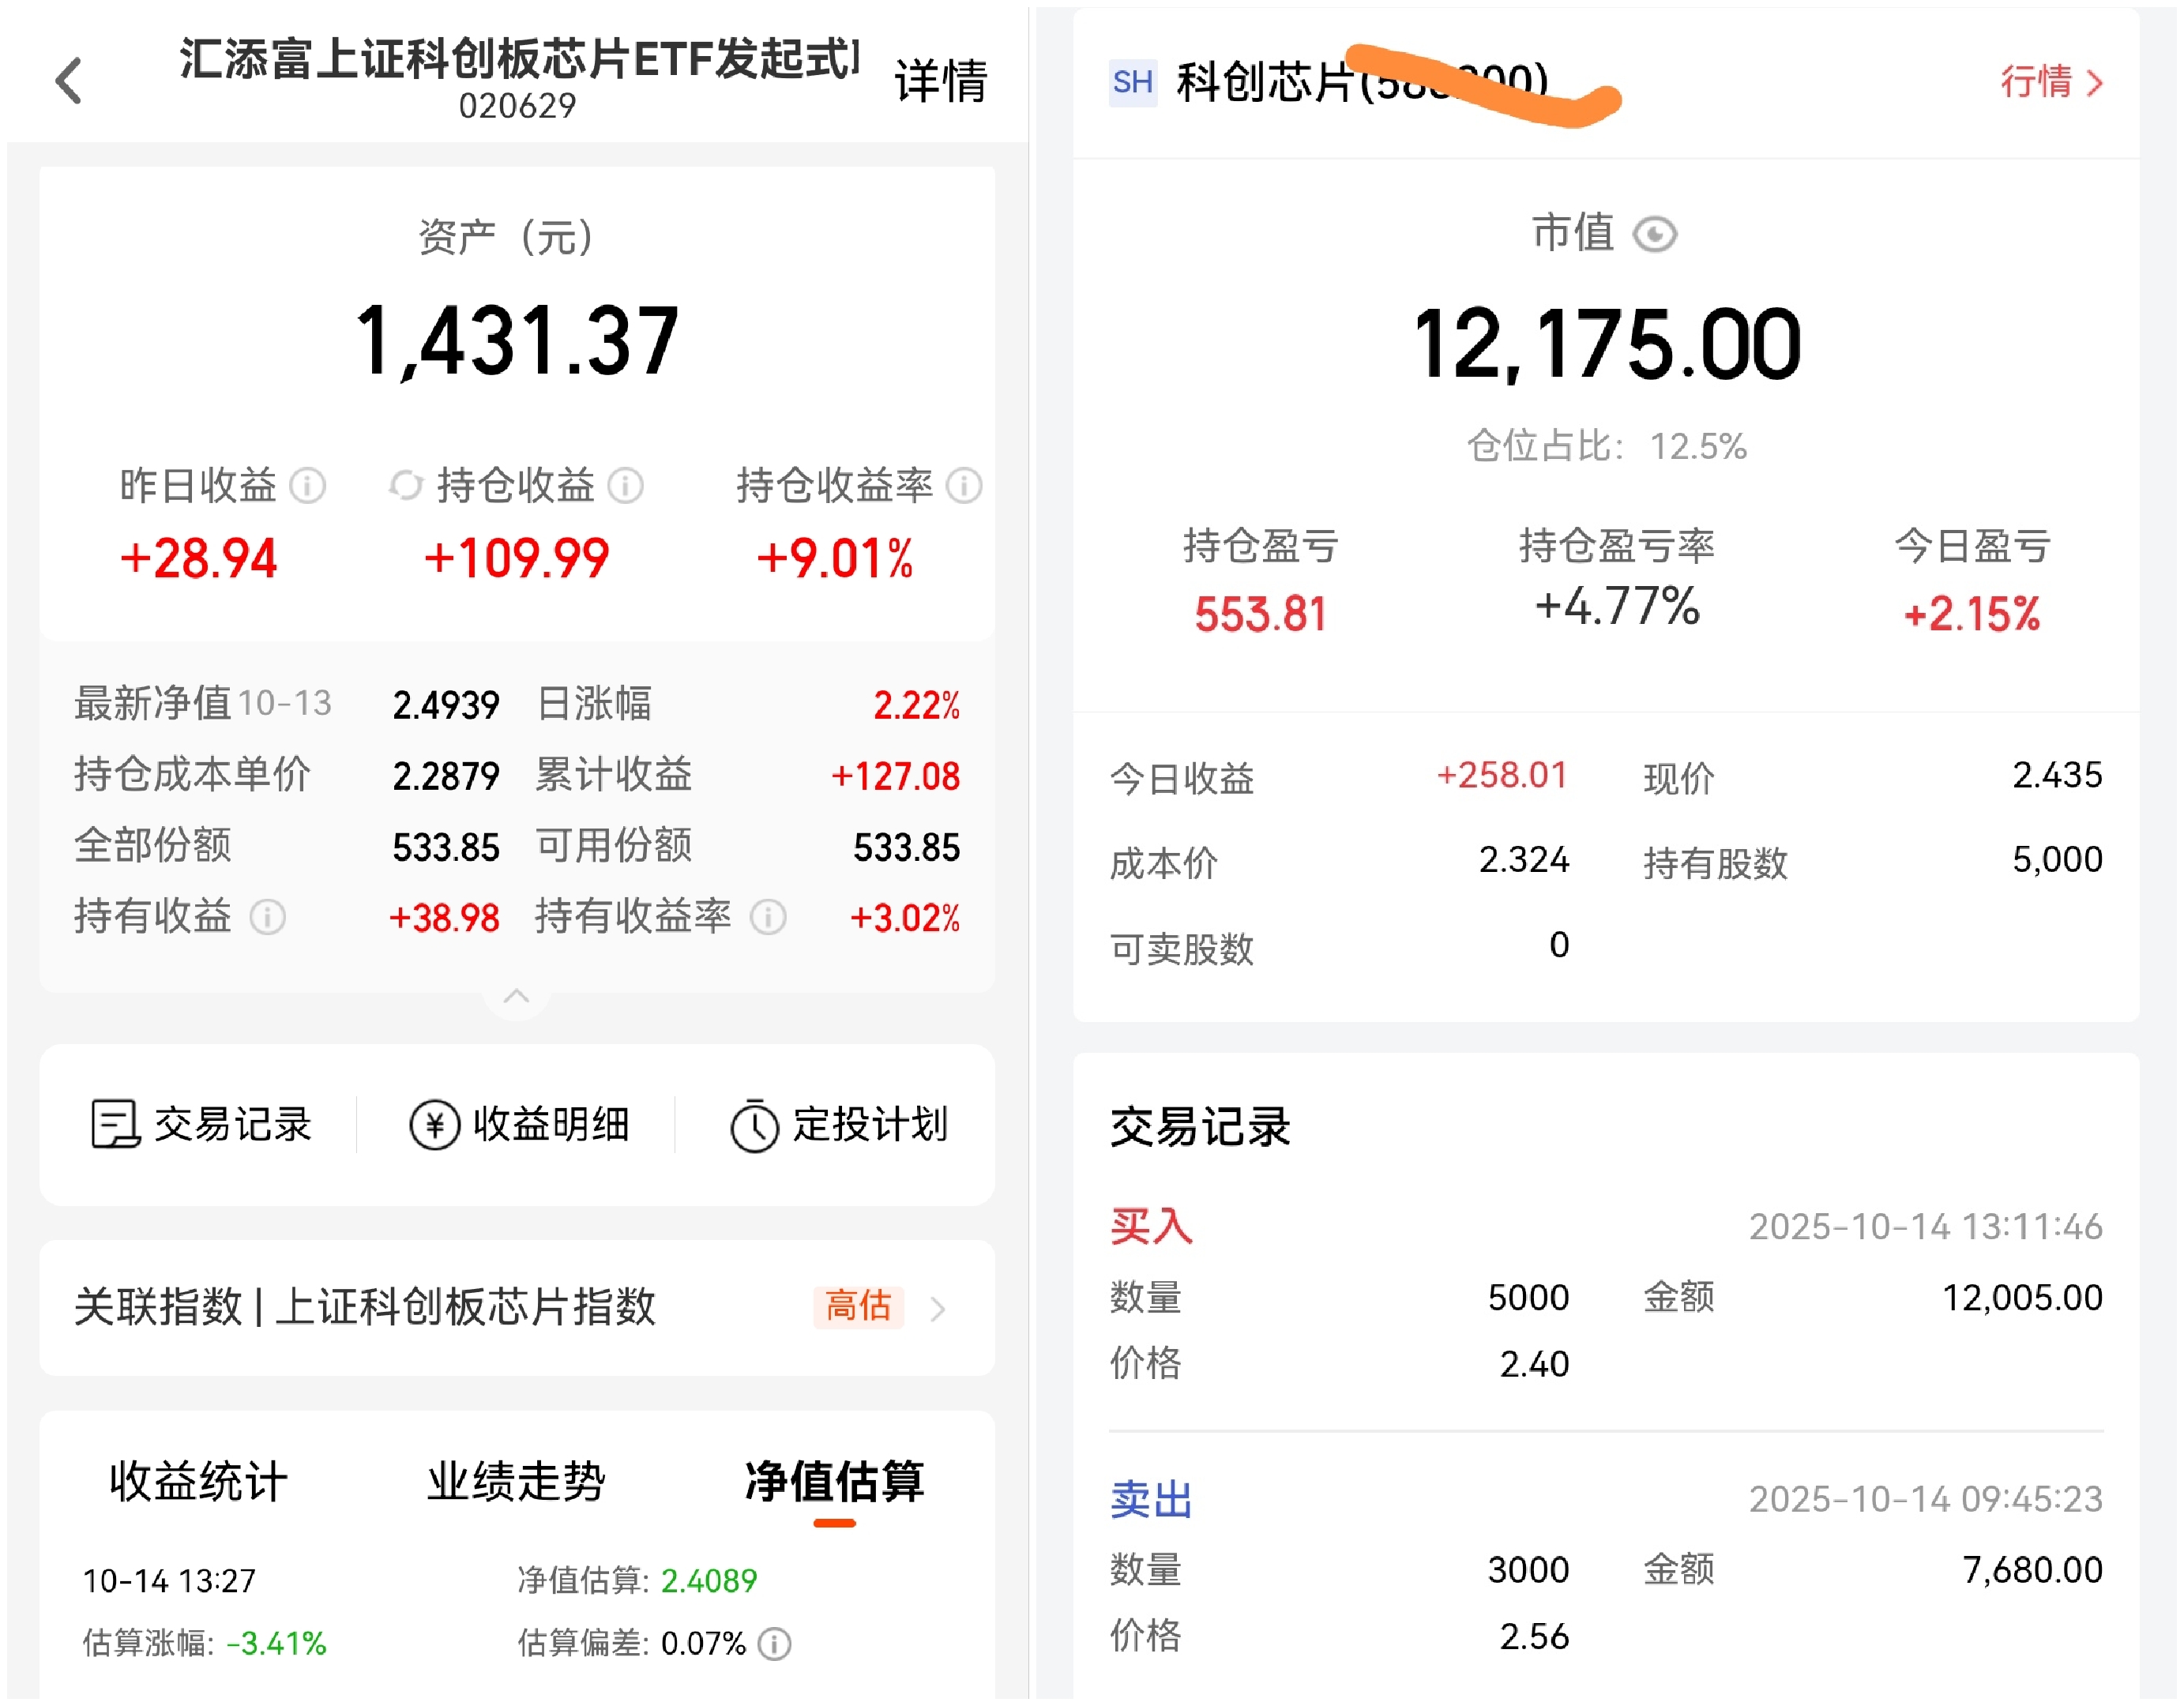Open info icon next to 持有收益
2184x1706 pixels.
267,917
